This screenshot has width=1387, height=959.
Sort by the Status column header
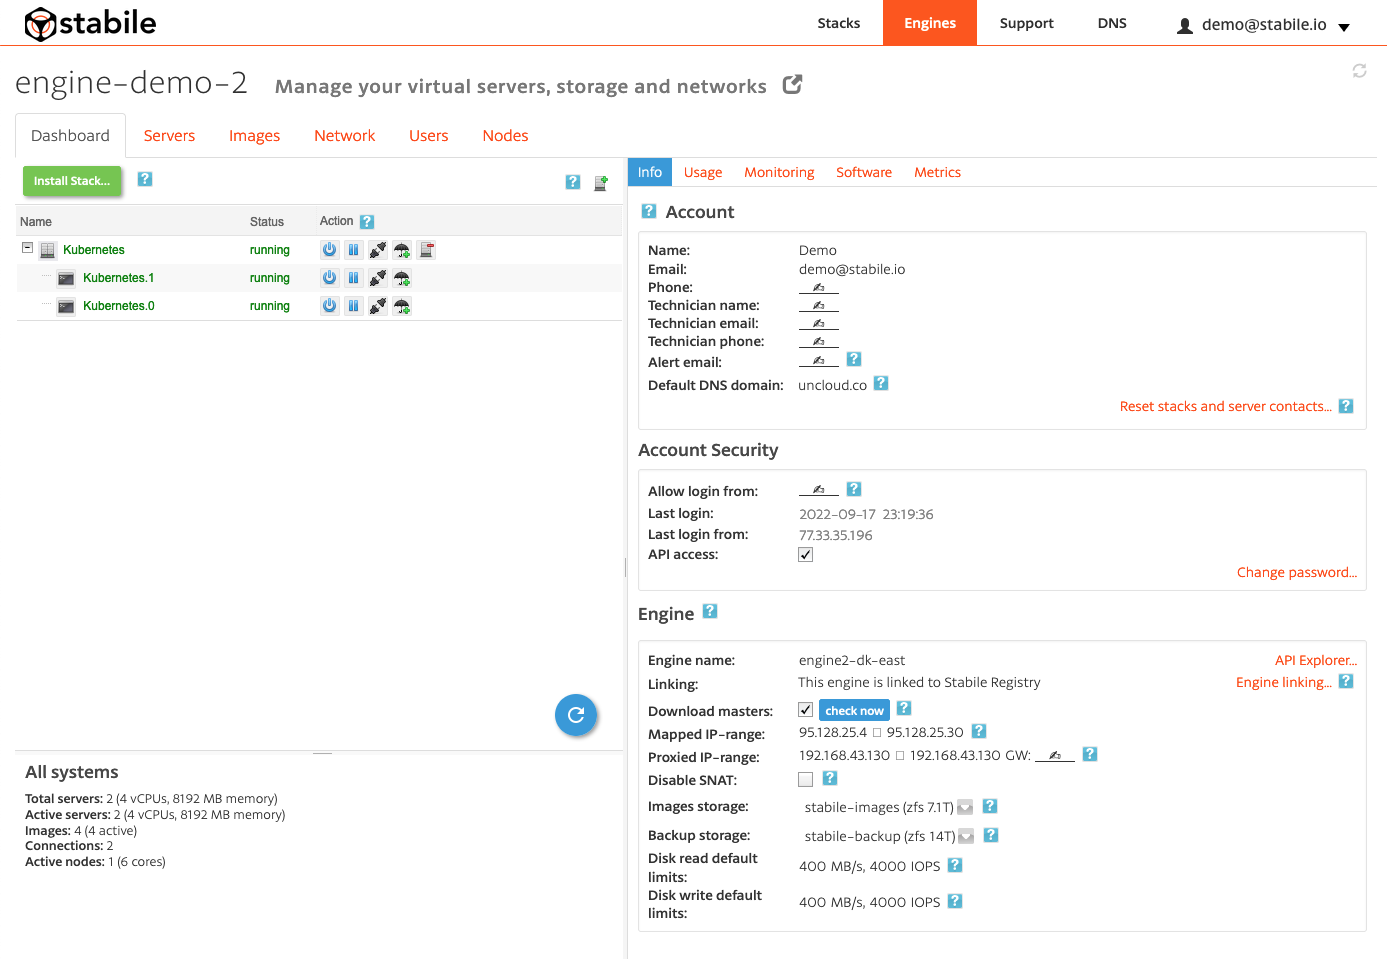267,222
